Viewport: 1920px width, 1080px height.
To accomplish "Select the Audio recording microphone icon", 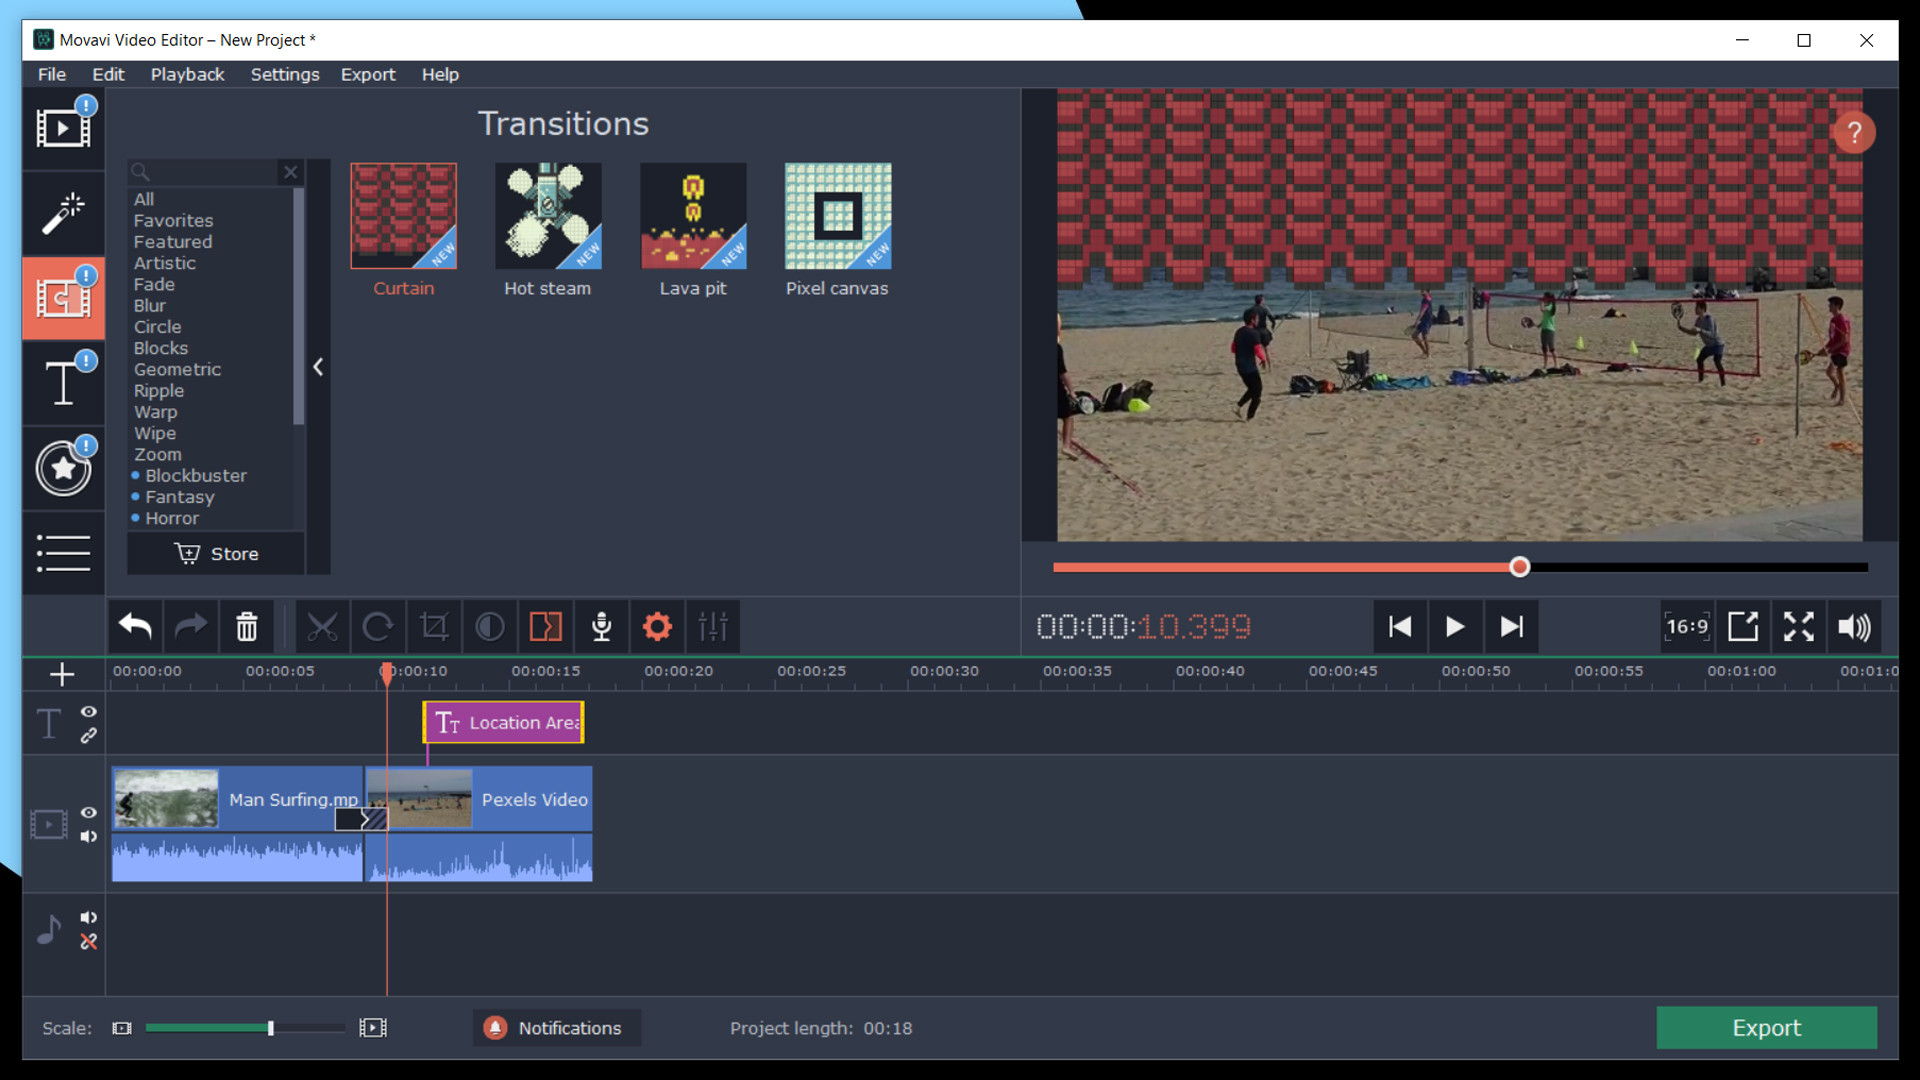I will [601, 625].
